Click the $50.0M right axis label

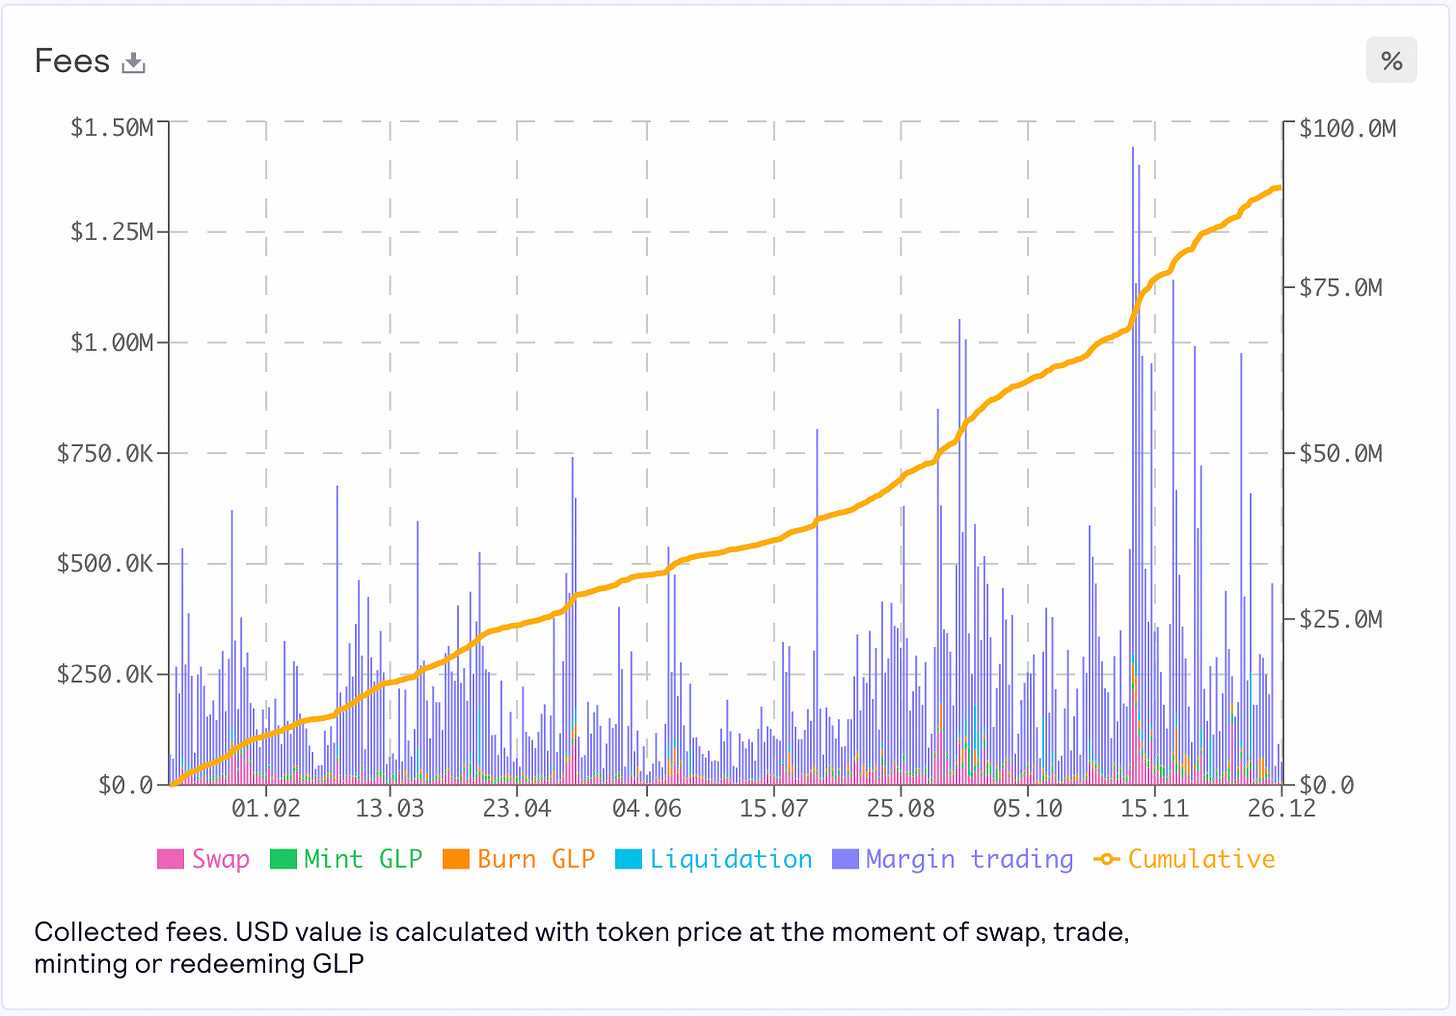coord(1341,454)
